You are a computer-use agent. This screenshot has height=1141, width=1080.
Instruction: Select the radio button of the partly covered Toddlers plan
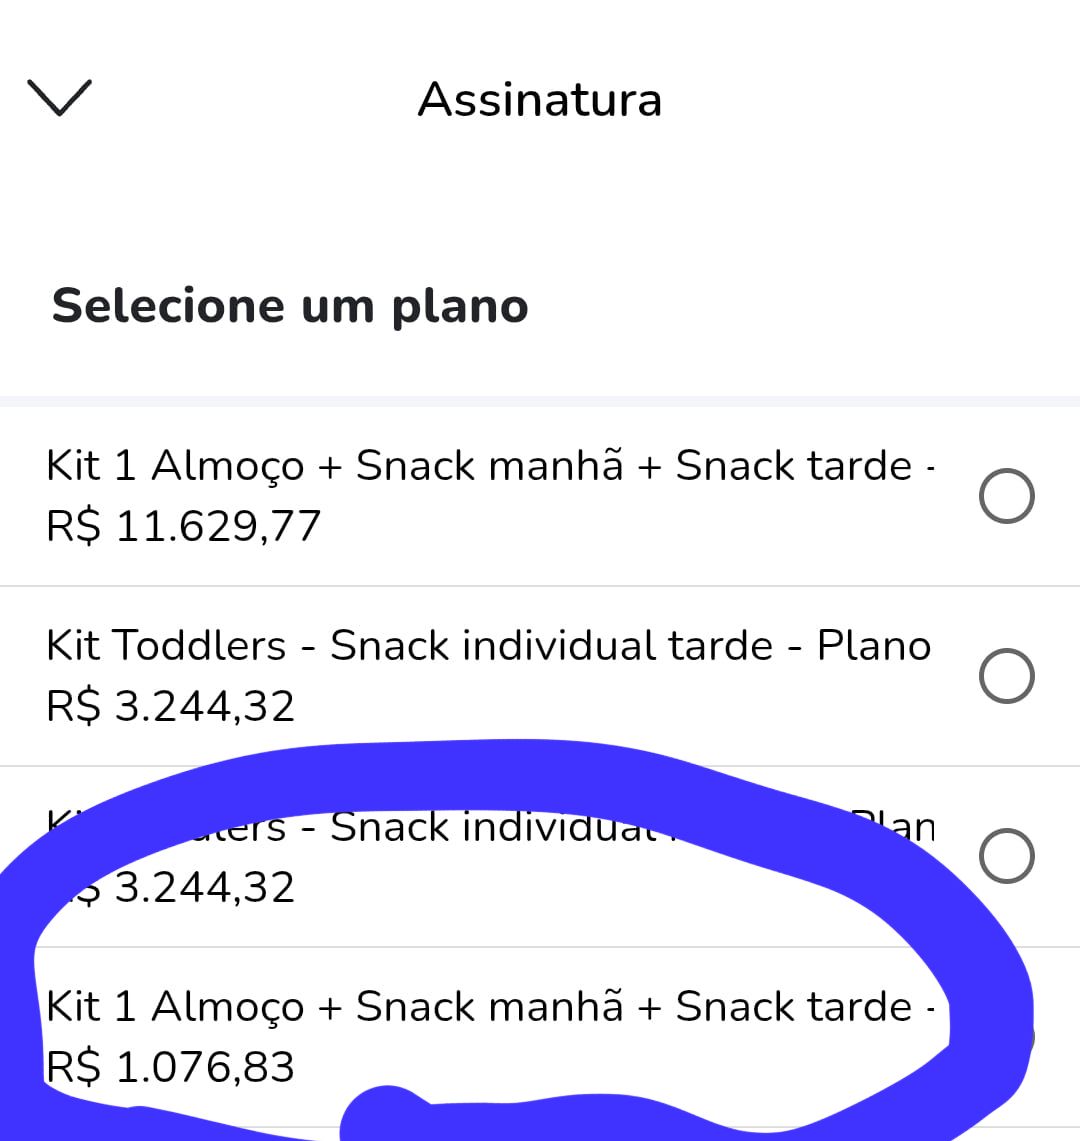1006,856
